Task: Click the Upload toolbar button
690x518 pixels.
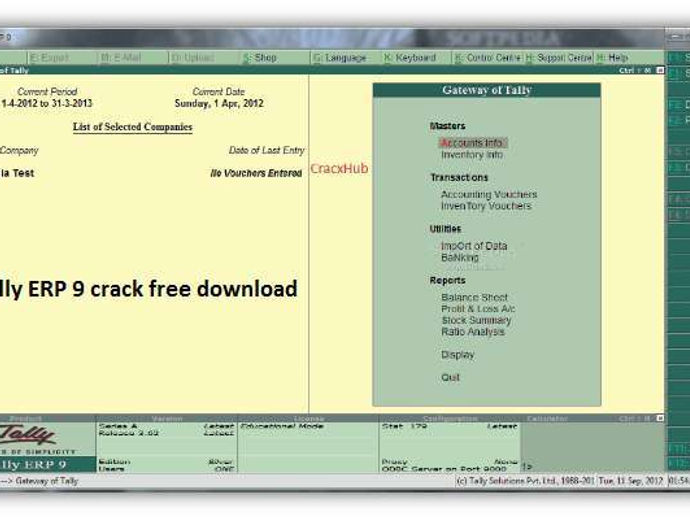Action: point(193,58)
